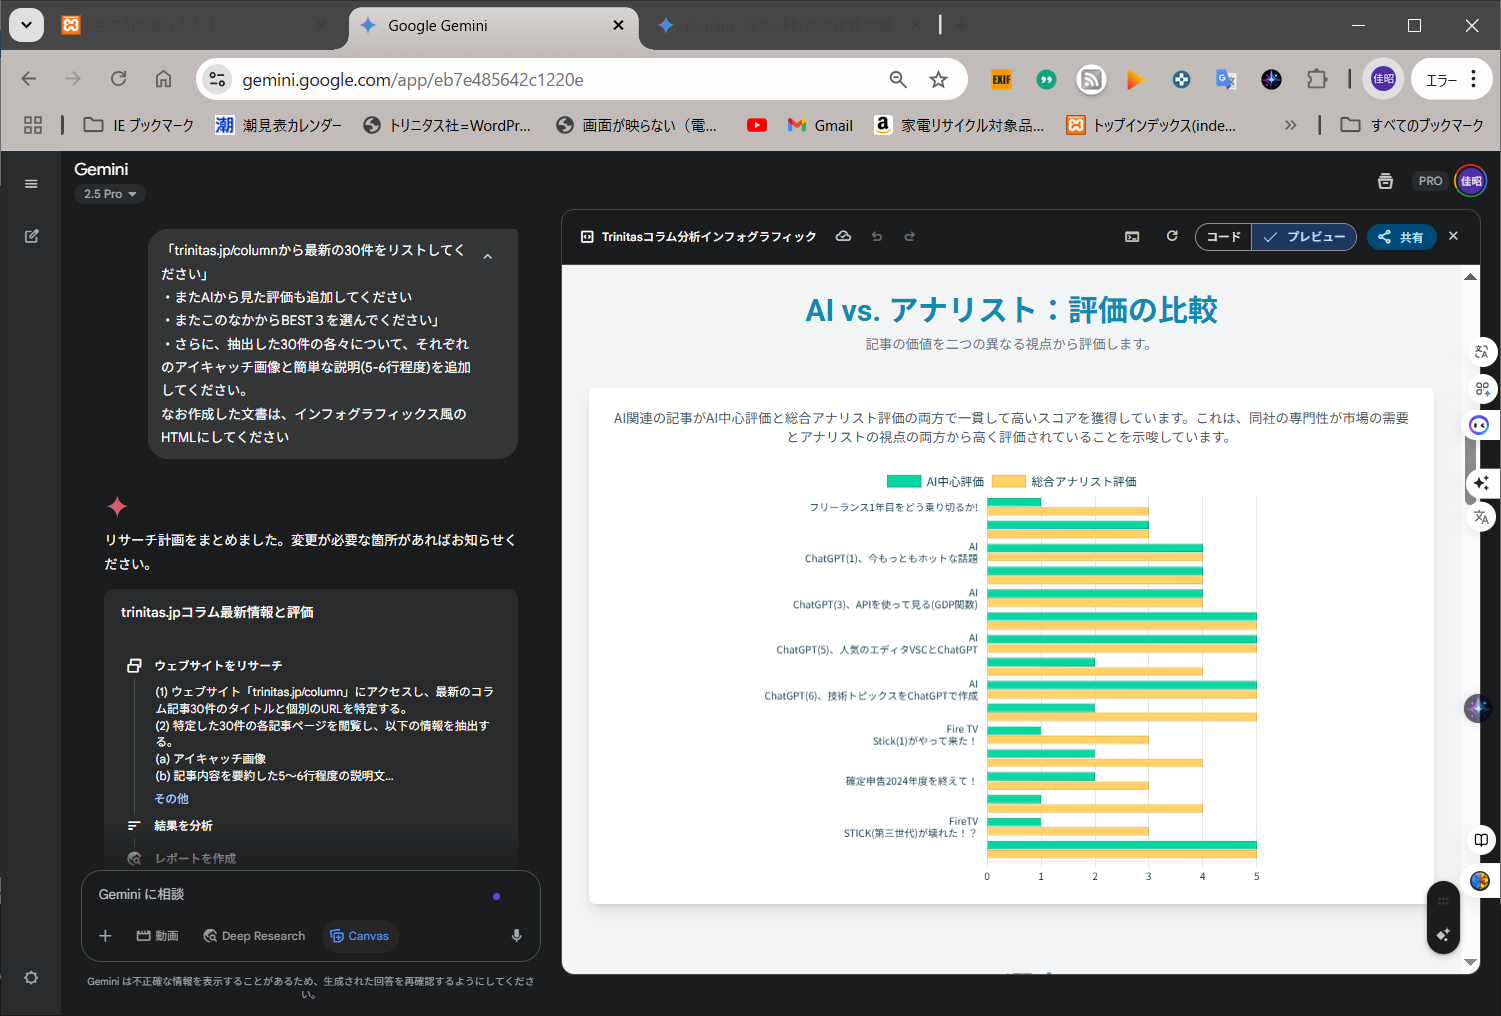Click the floating sparkle edit button on canvas
The height and width of the screenshot is (1016, 1501).
tap(1443, 935)
